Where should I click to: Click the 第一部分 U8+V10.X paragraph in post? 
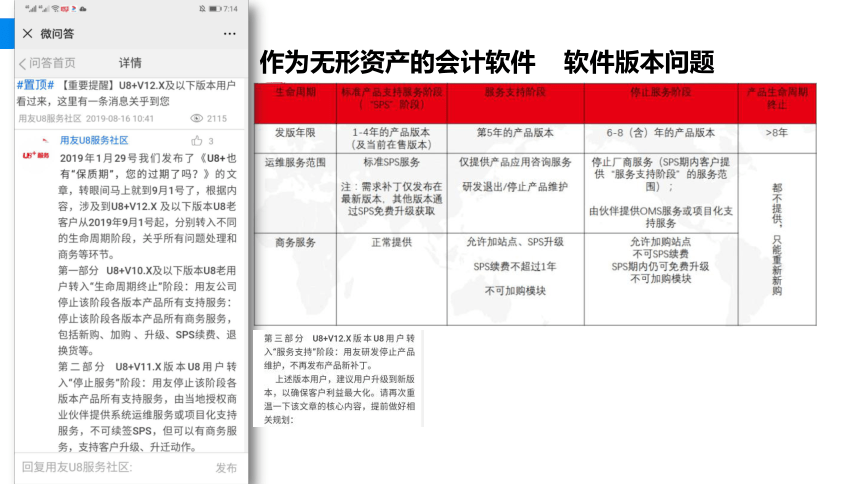point(147,310)
